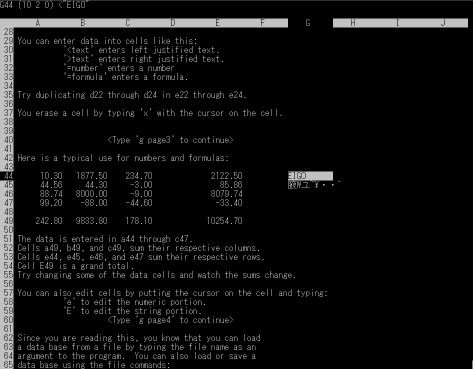Click the cell containing 1877.50
This screenshot has height=369, width=473.
92,176
